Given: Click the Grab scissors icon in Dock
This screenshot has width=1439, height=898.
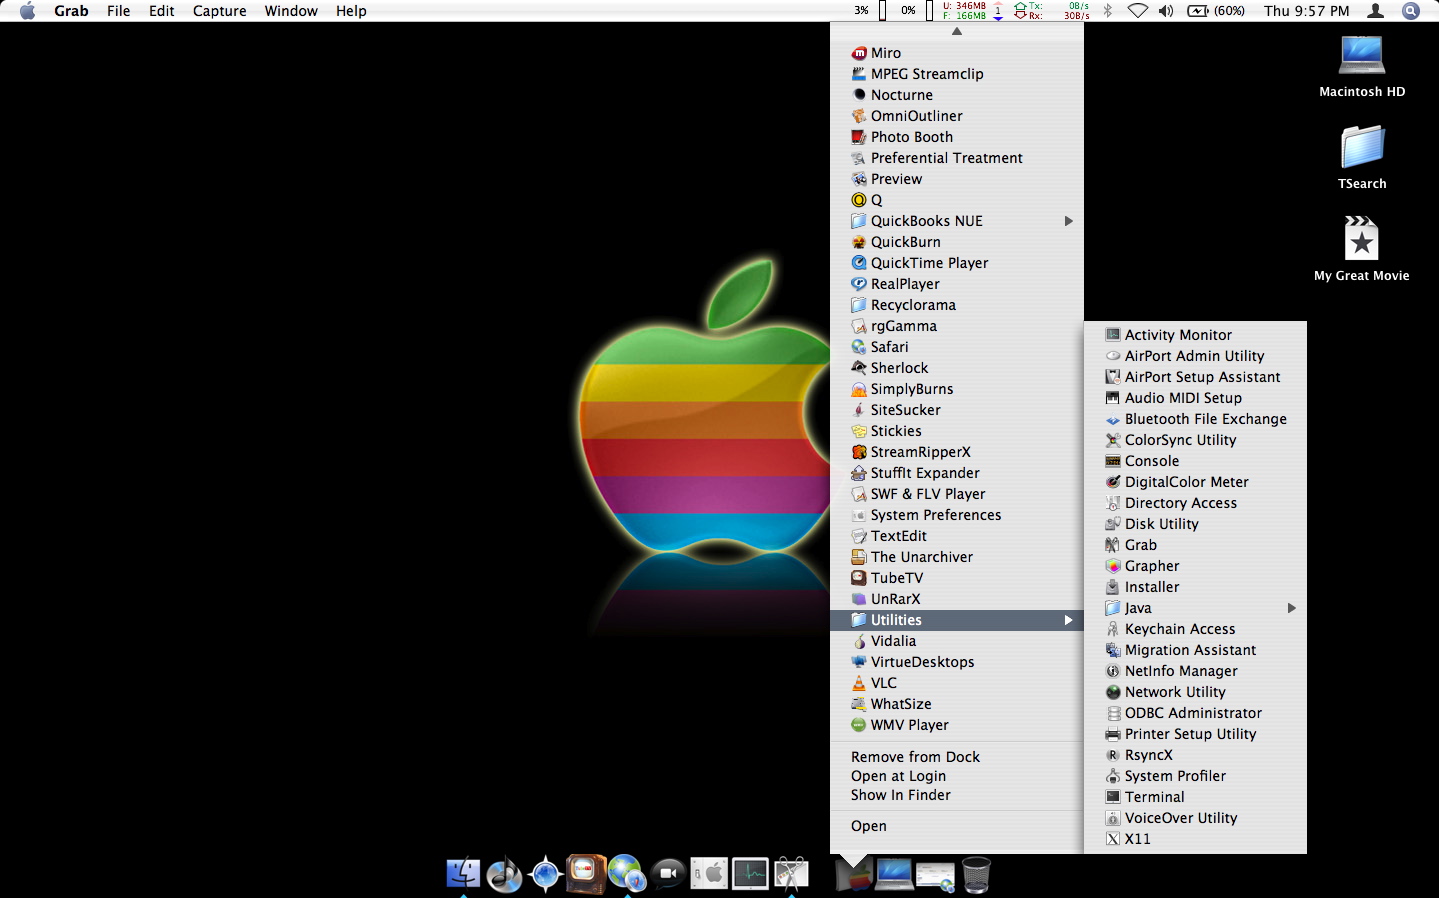Looking at the screenshot, I should click(x=791, y=874).
